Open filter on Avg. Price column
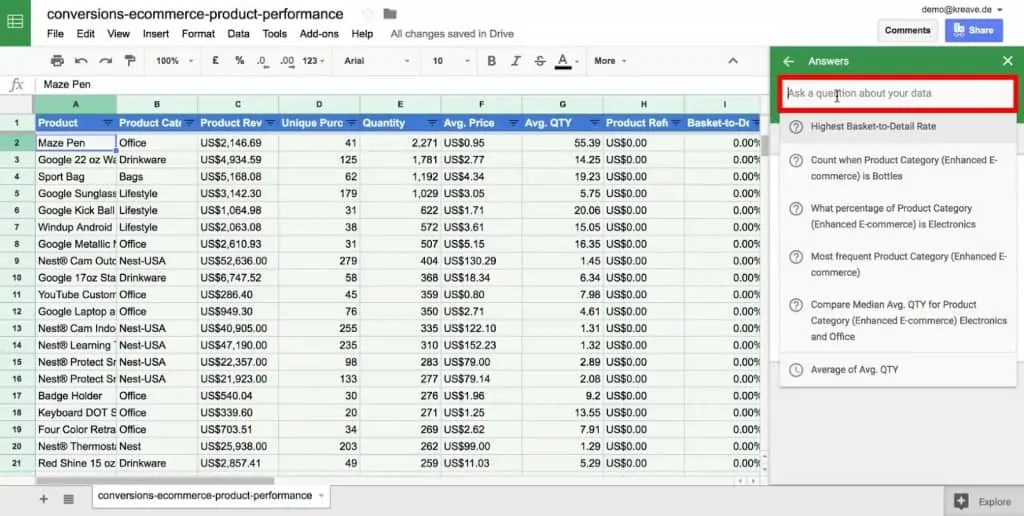 click(513, 123)
